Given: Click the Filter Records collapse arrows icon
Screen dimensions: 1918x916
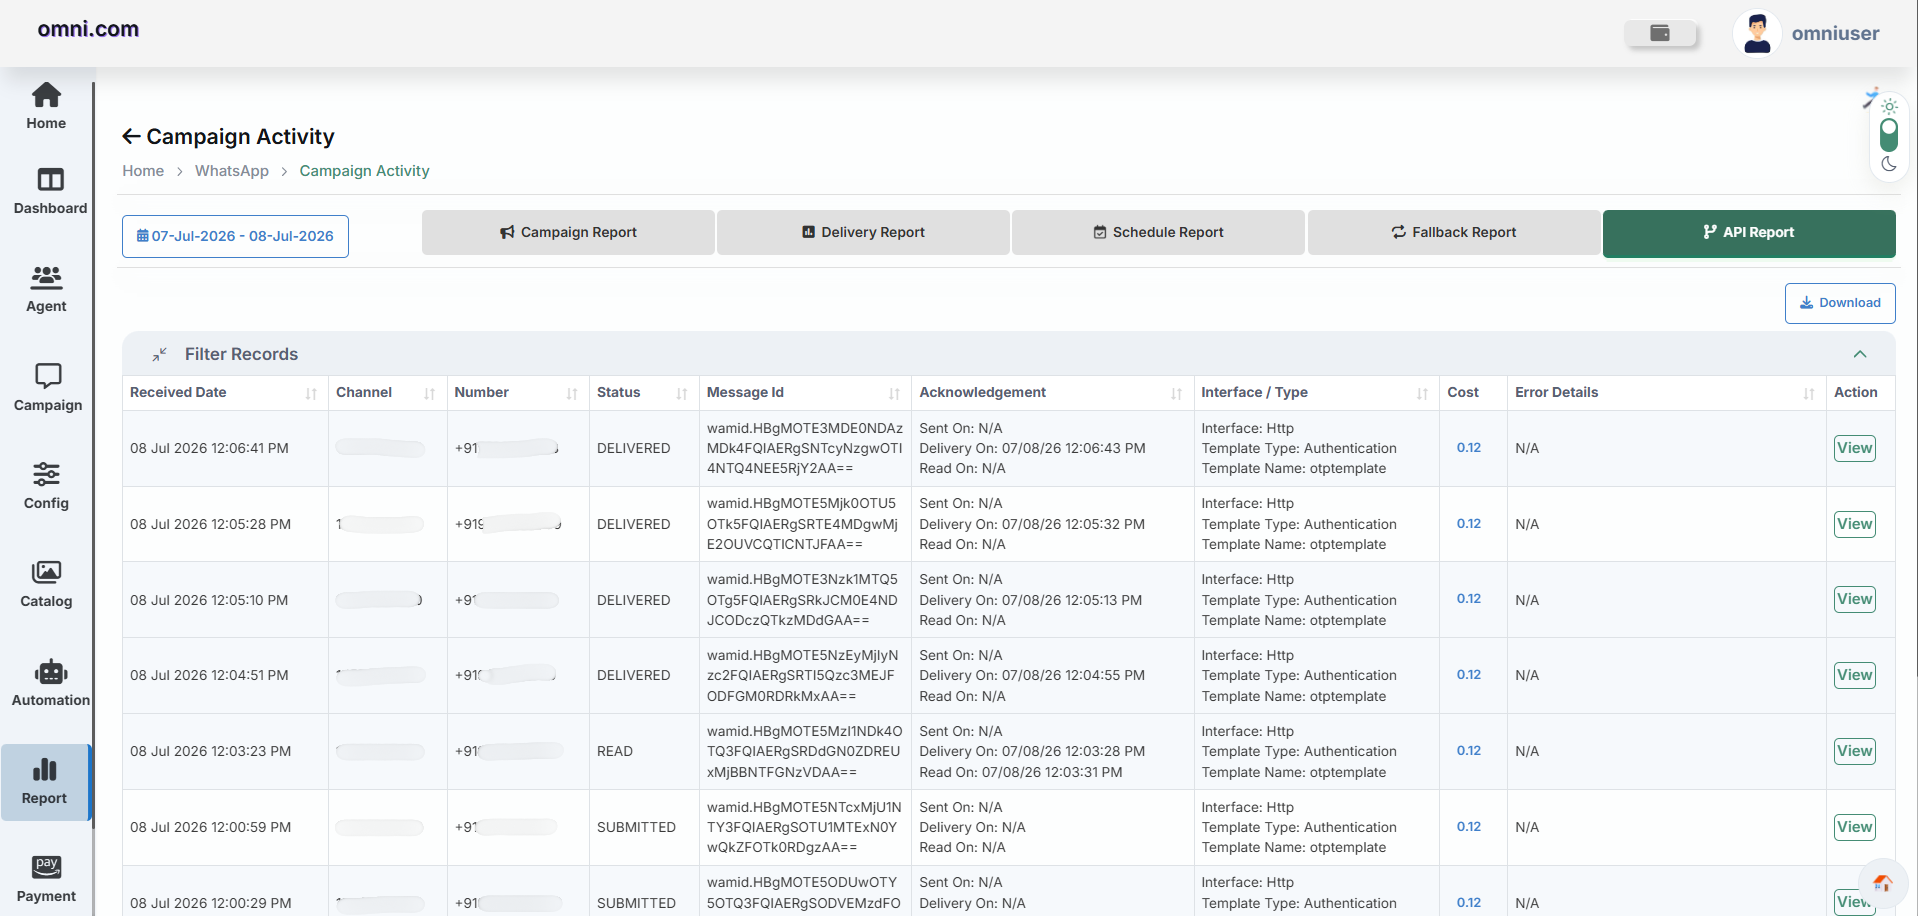Looking at the screenshot, I should pos(159,354).
